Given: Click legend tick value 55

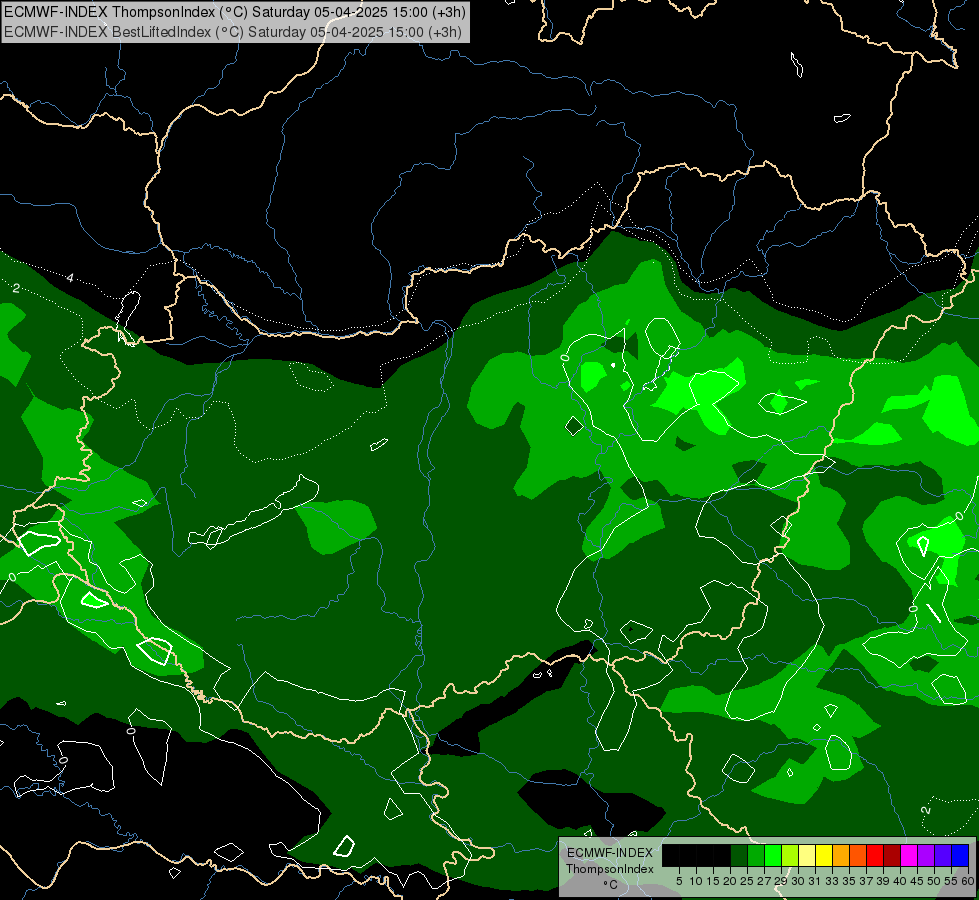Looking at the screenshot, I should 951,881.
